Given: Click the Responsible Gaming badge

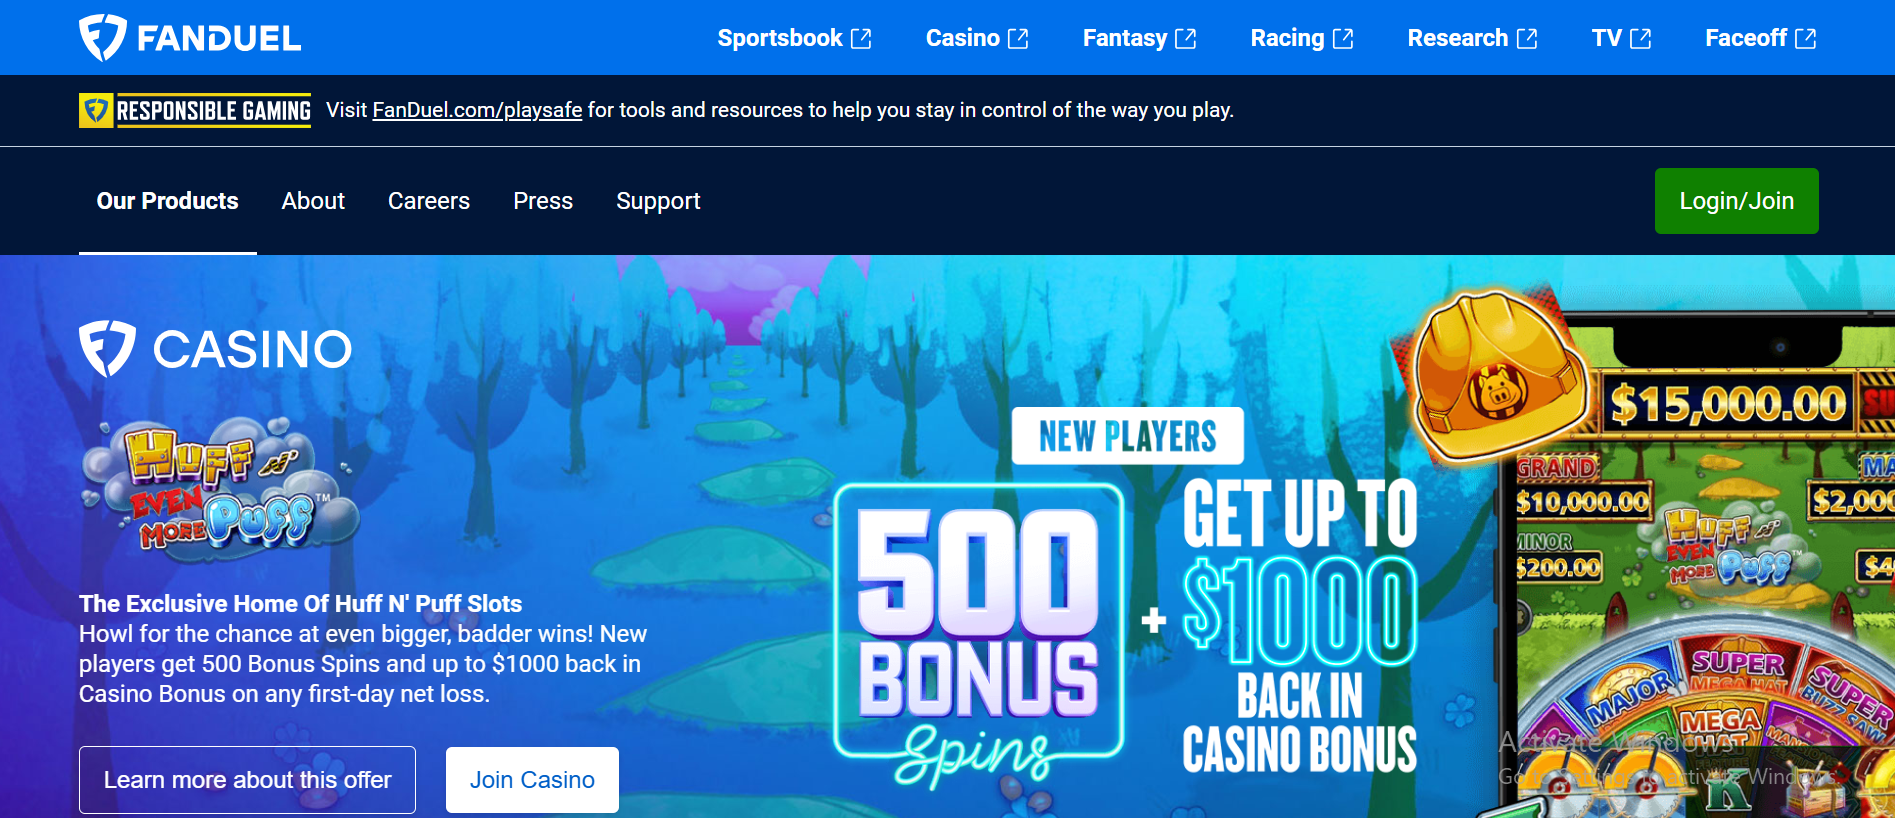Looking at the screenshot, I should pos(195,110).
